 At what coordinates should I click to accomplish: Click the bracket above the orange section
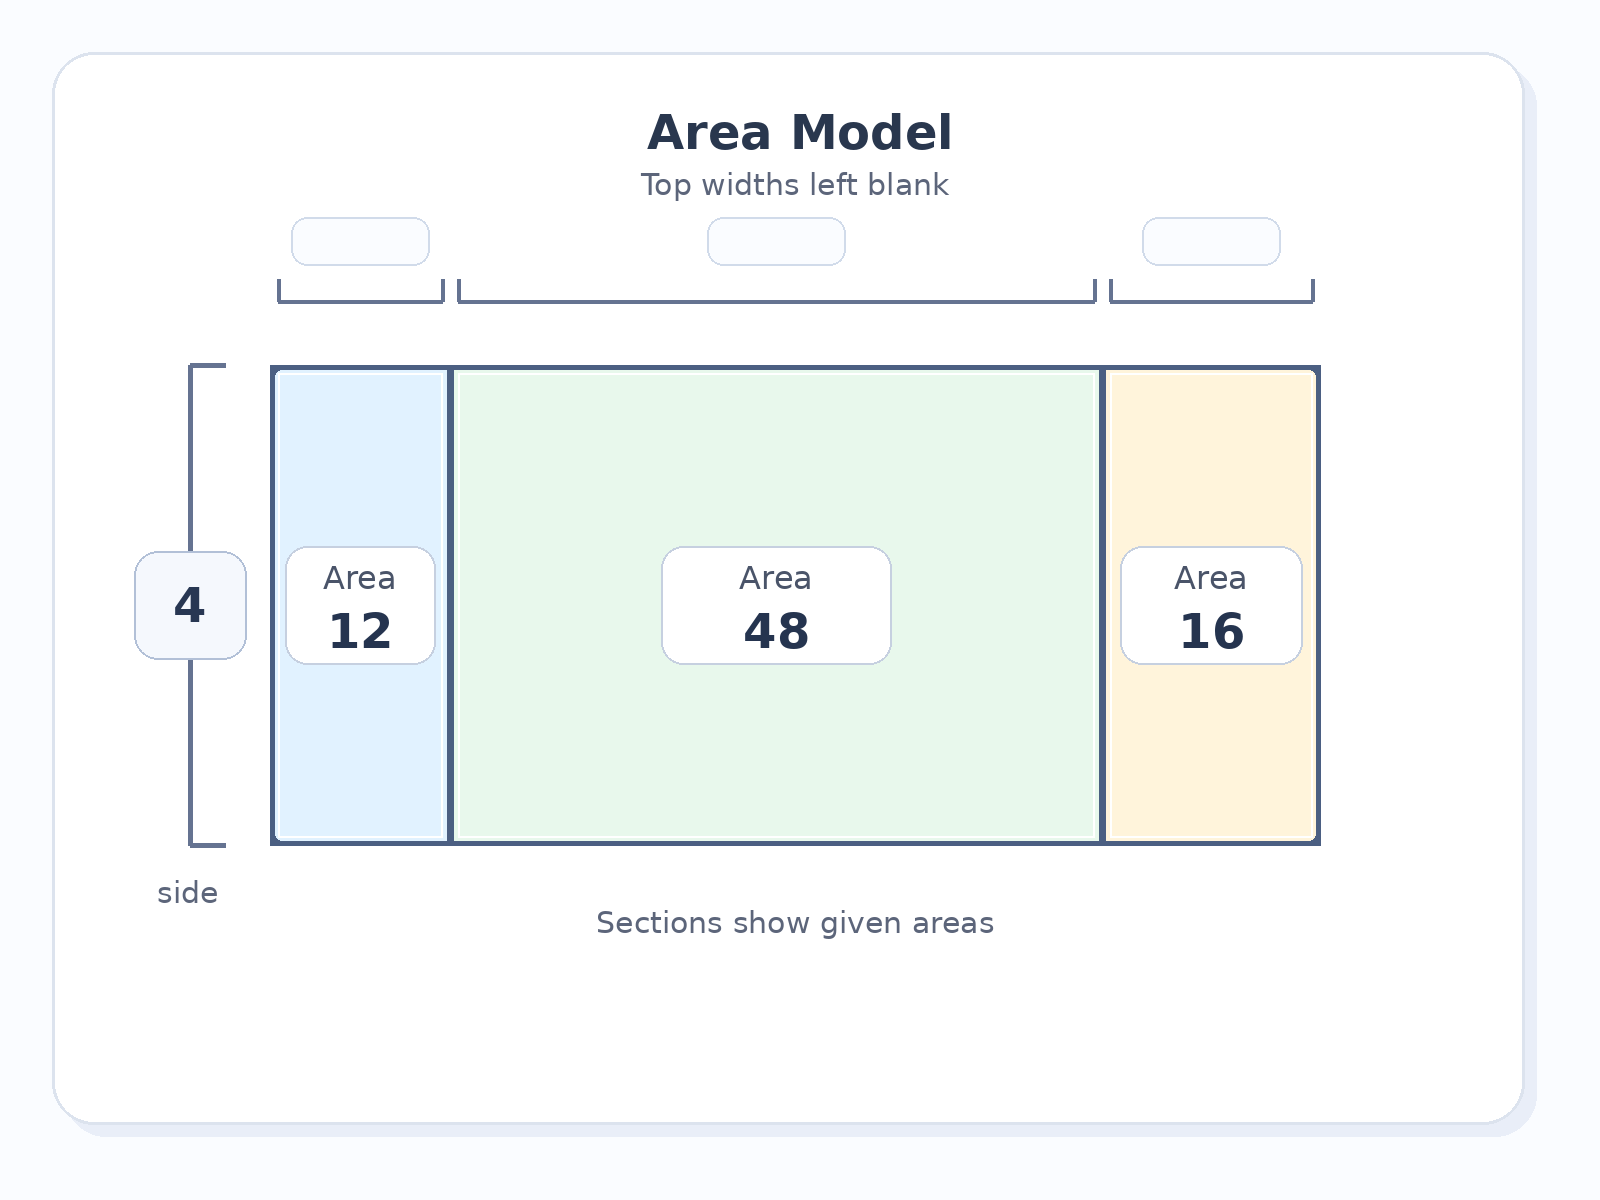pos(1212,291)
